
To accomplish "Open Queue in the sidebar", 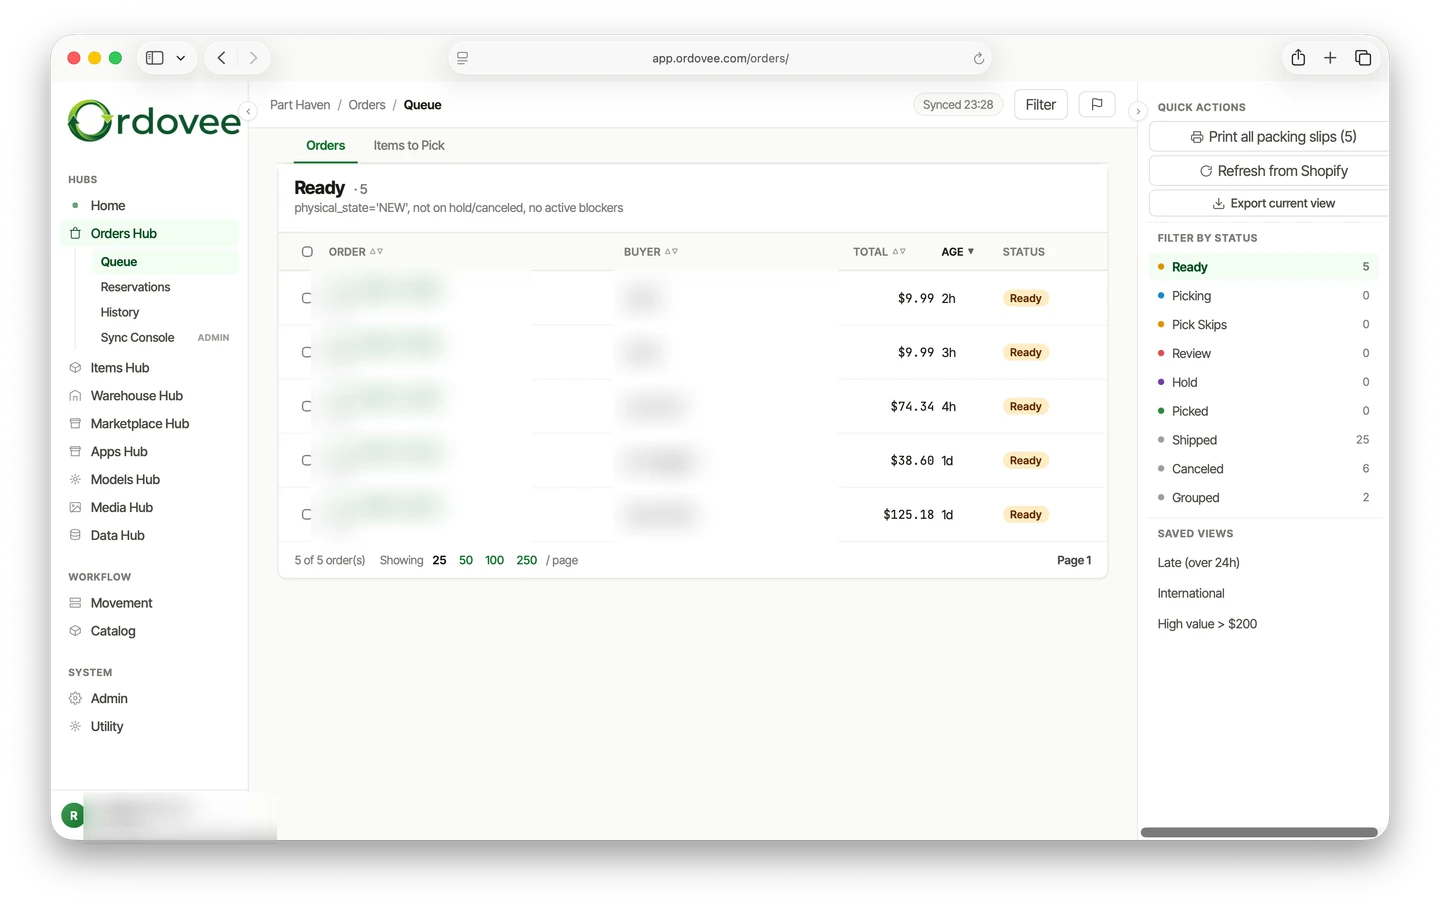I will tap(166, 262).
